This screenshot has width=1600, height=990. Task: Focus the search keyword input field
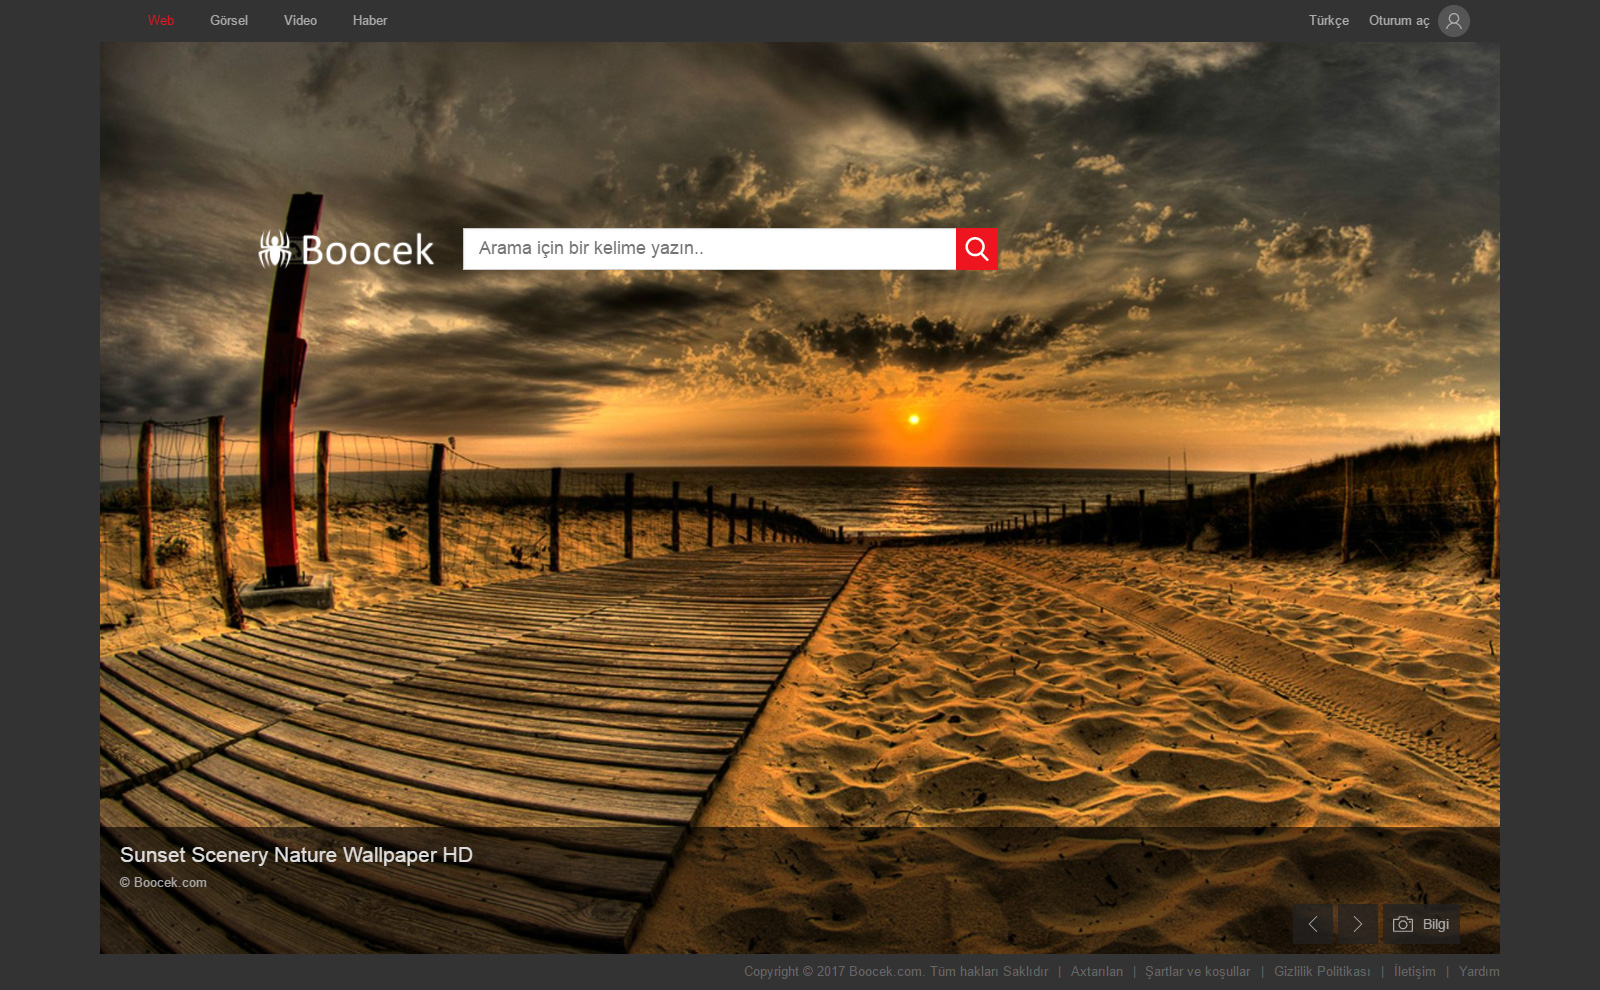(709, 249)
